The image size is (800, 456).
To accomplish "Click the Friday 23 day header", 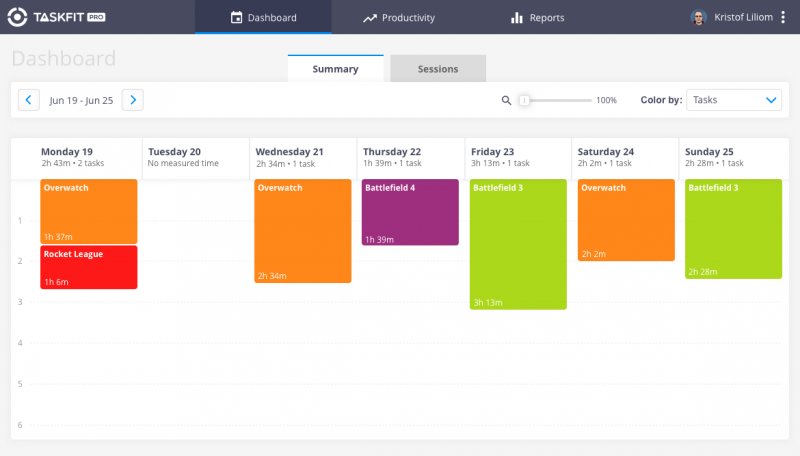I will 492,151.
